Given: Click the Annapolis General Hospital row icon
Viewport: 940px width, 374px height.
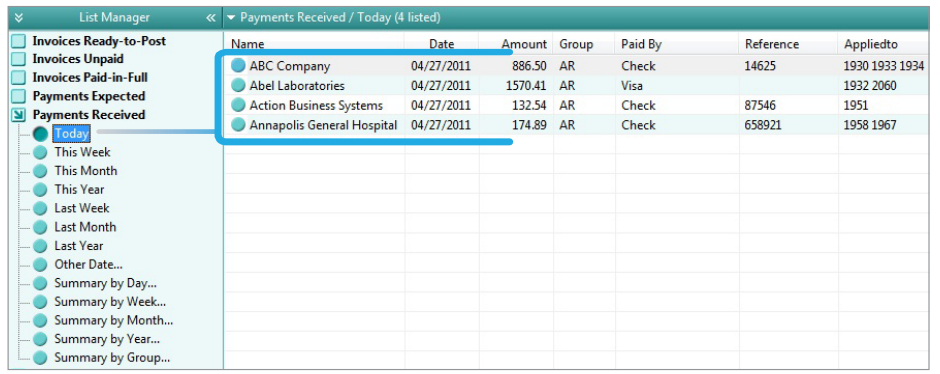Looking at the screenshot, I should 239,125.
